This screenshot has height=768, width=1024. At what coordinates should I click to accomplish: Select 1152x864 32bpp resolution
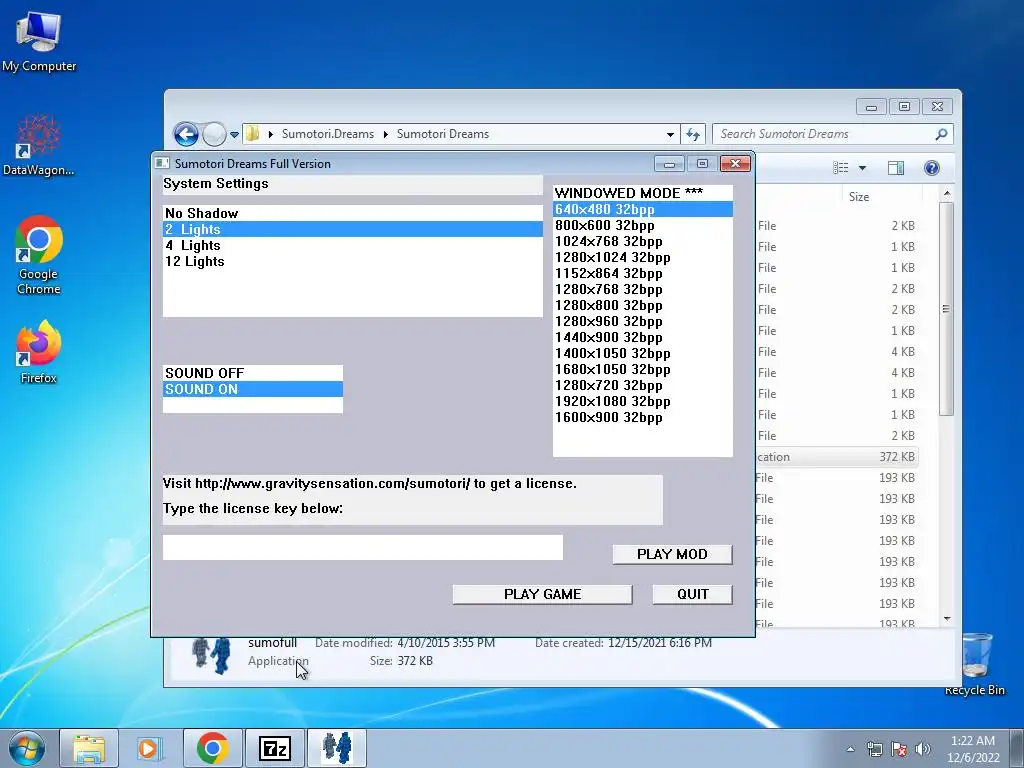(643, 273)
